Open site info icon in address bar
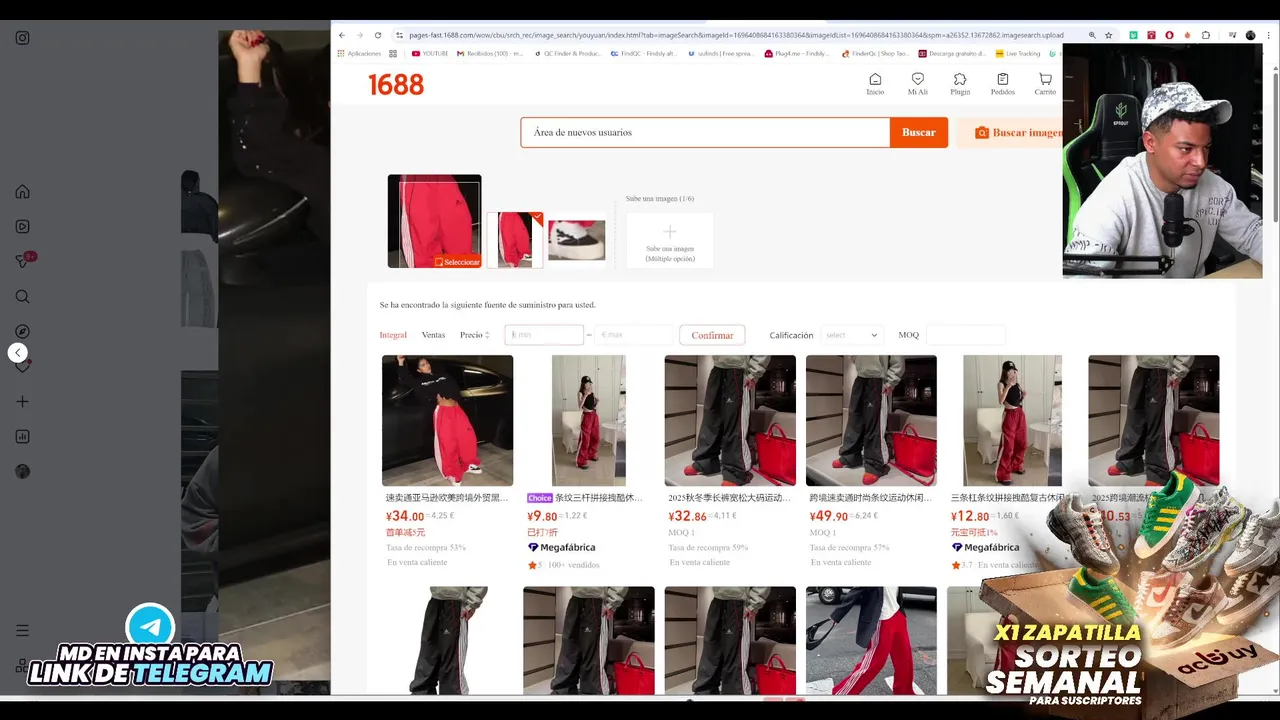1280x720 pixels. (x=399, y=35)
